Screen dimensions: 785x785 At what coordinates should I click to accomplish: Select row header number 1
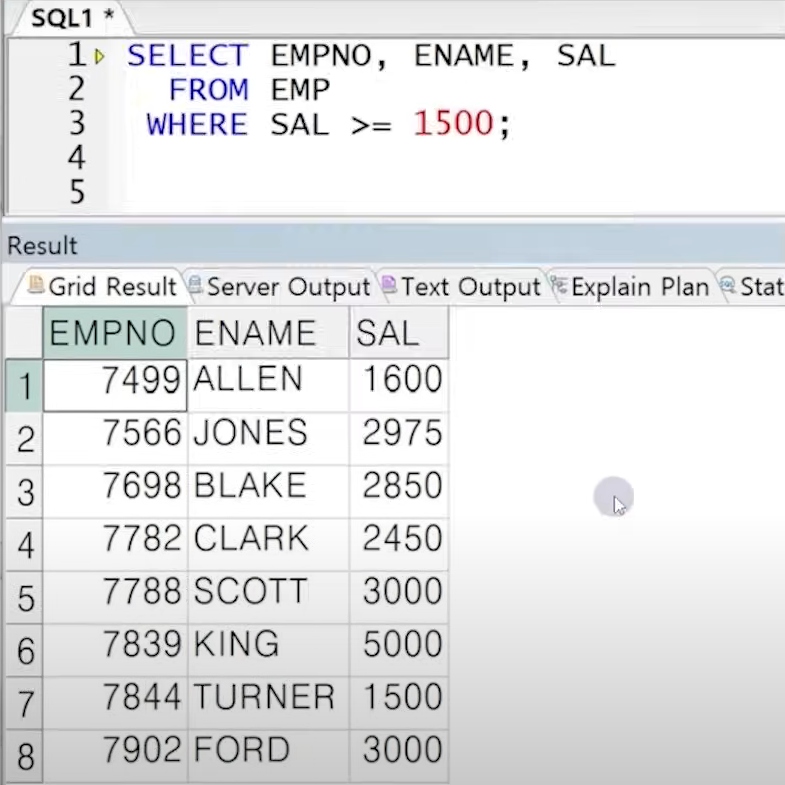pyautogui.click(x=24, y=385)
